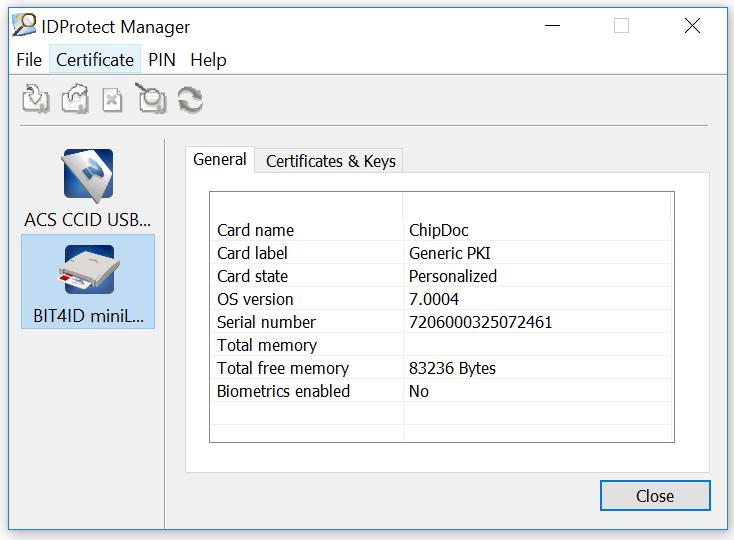Click the 83236 Bytes value

pyautogui.click(x=452, y=368)
